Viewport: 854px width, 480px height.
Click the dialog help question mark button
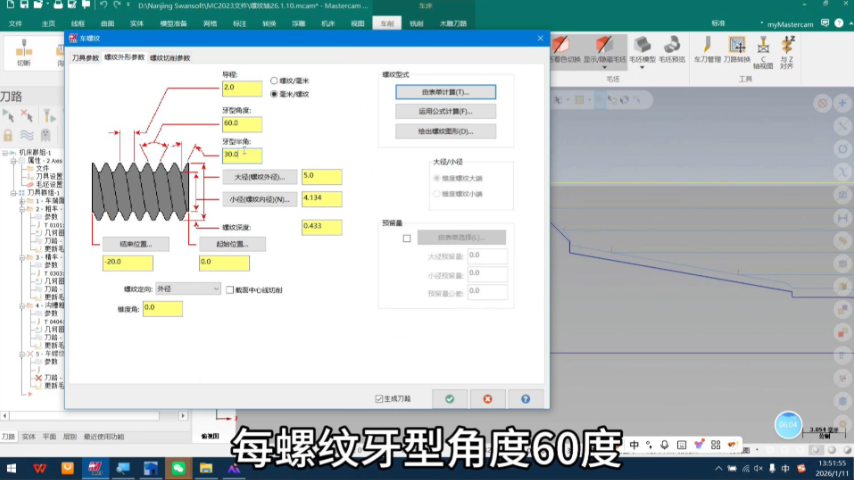[525, 399]
